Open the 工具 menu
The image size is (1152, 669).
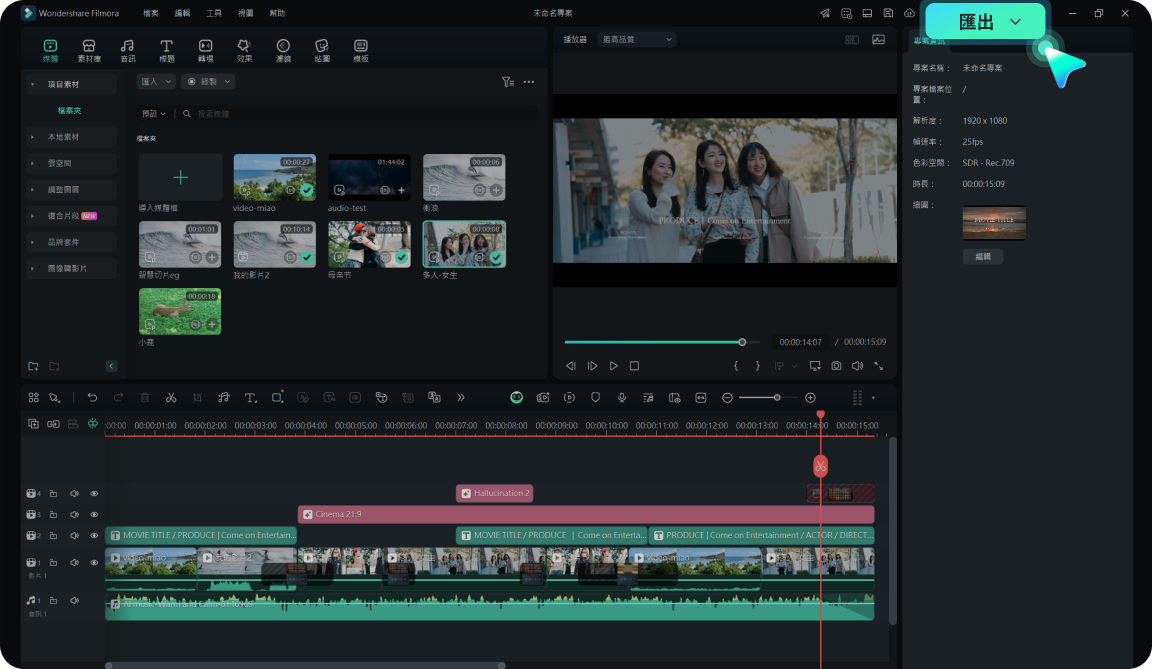click(214, 13)
